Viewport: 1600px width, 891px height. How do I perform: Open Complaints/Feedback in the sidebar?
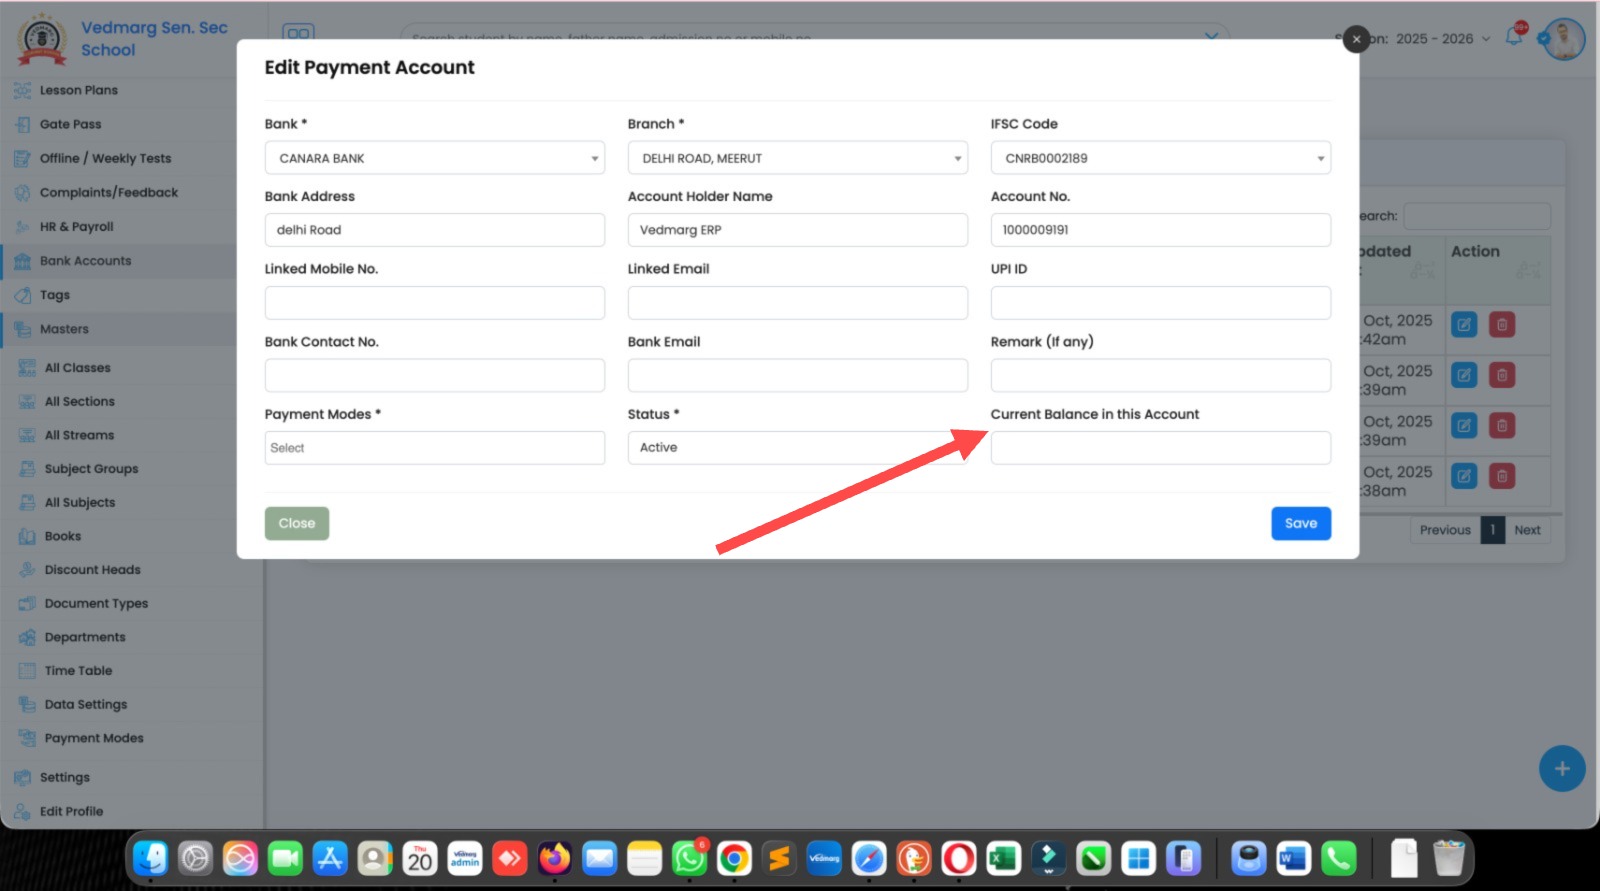[x=109, y=192]
